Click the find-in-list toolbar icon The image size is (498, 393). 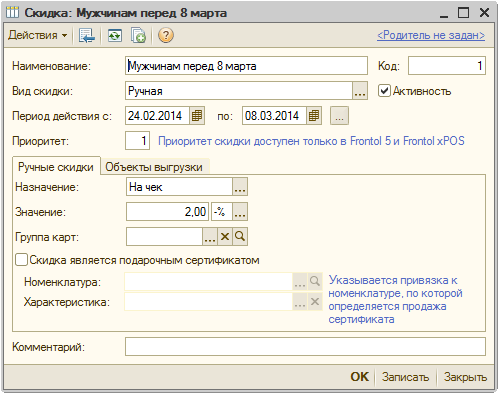[87, 35]
